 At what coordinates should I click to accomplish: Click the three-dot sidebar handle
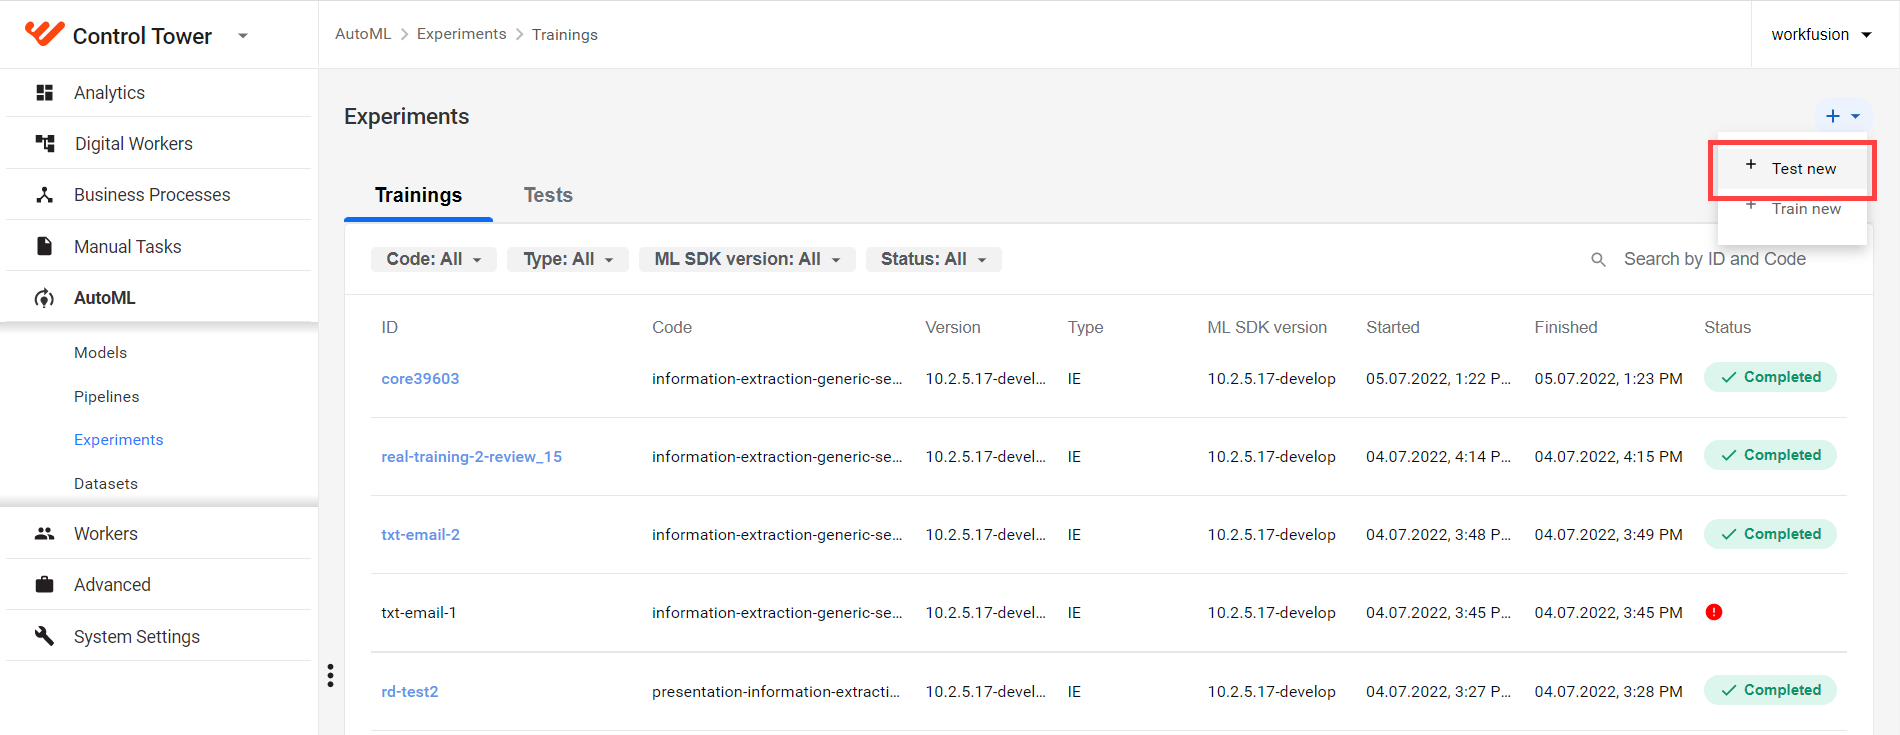330,676
